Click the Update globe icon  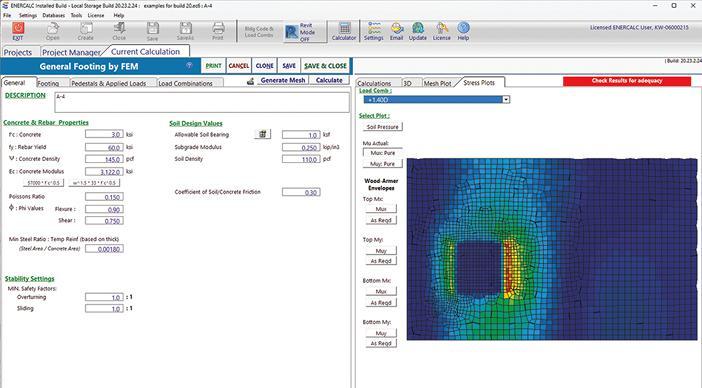418,28
